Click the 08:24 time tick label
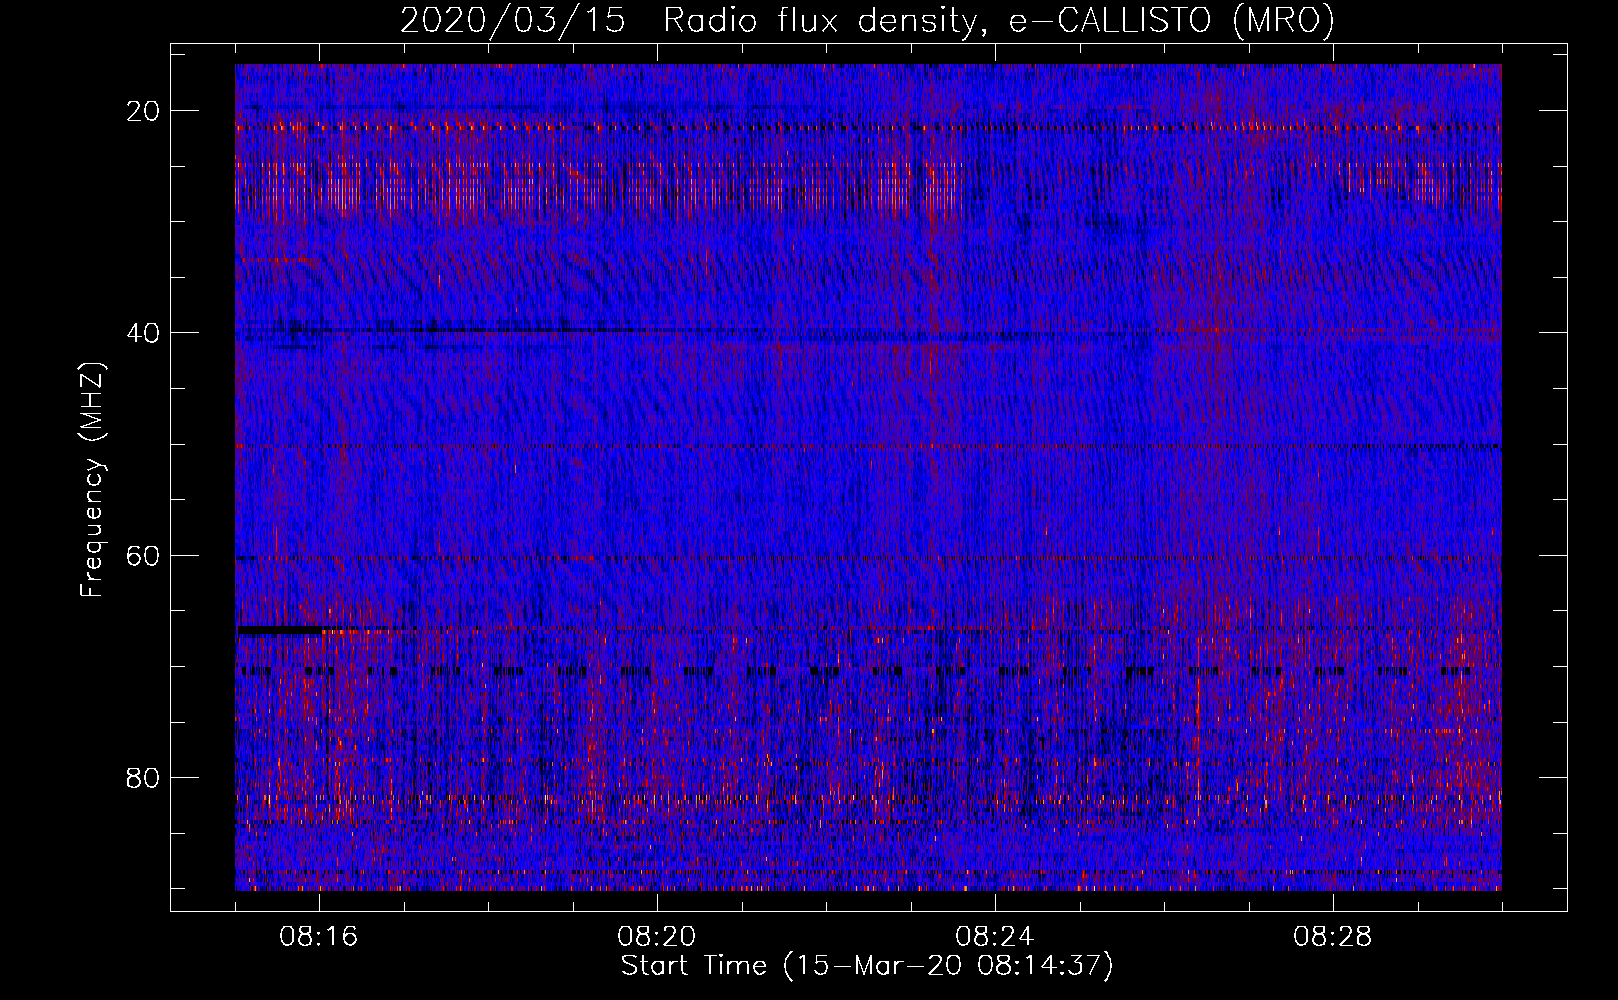 [x=995, y=937]
